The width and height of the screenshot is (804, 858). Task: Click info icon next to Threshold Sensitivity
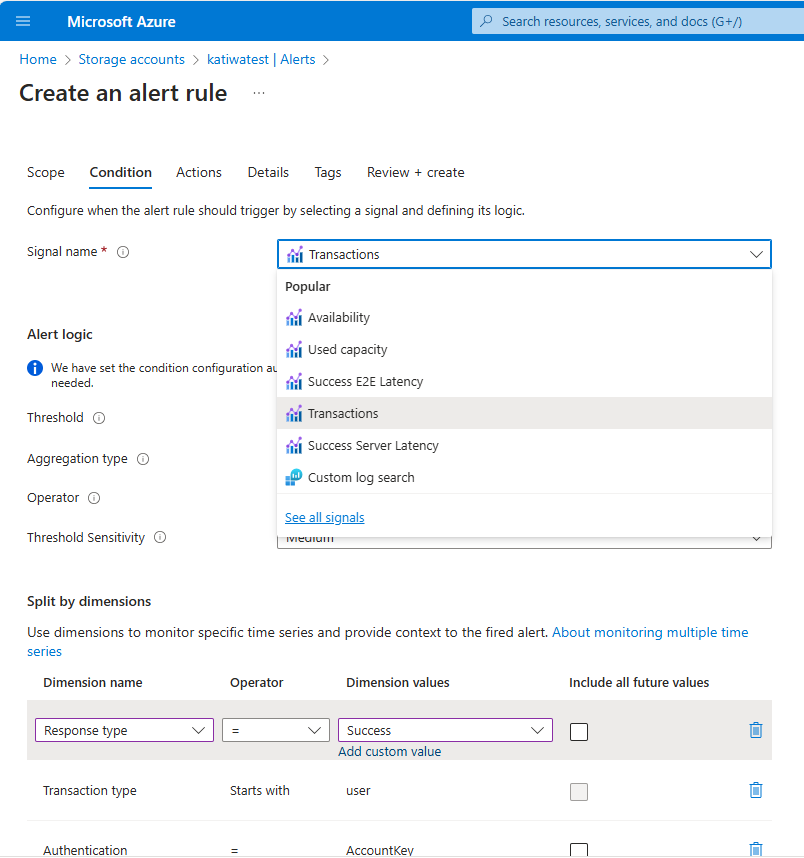tap(160, 537)
